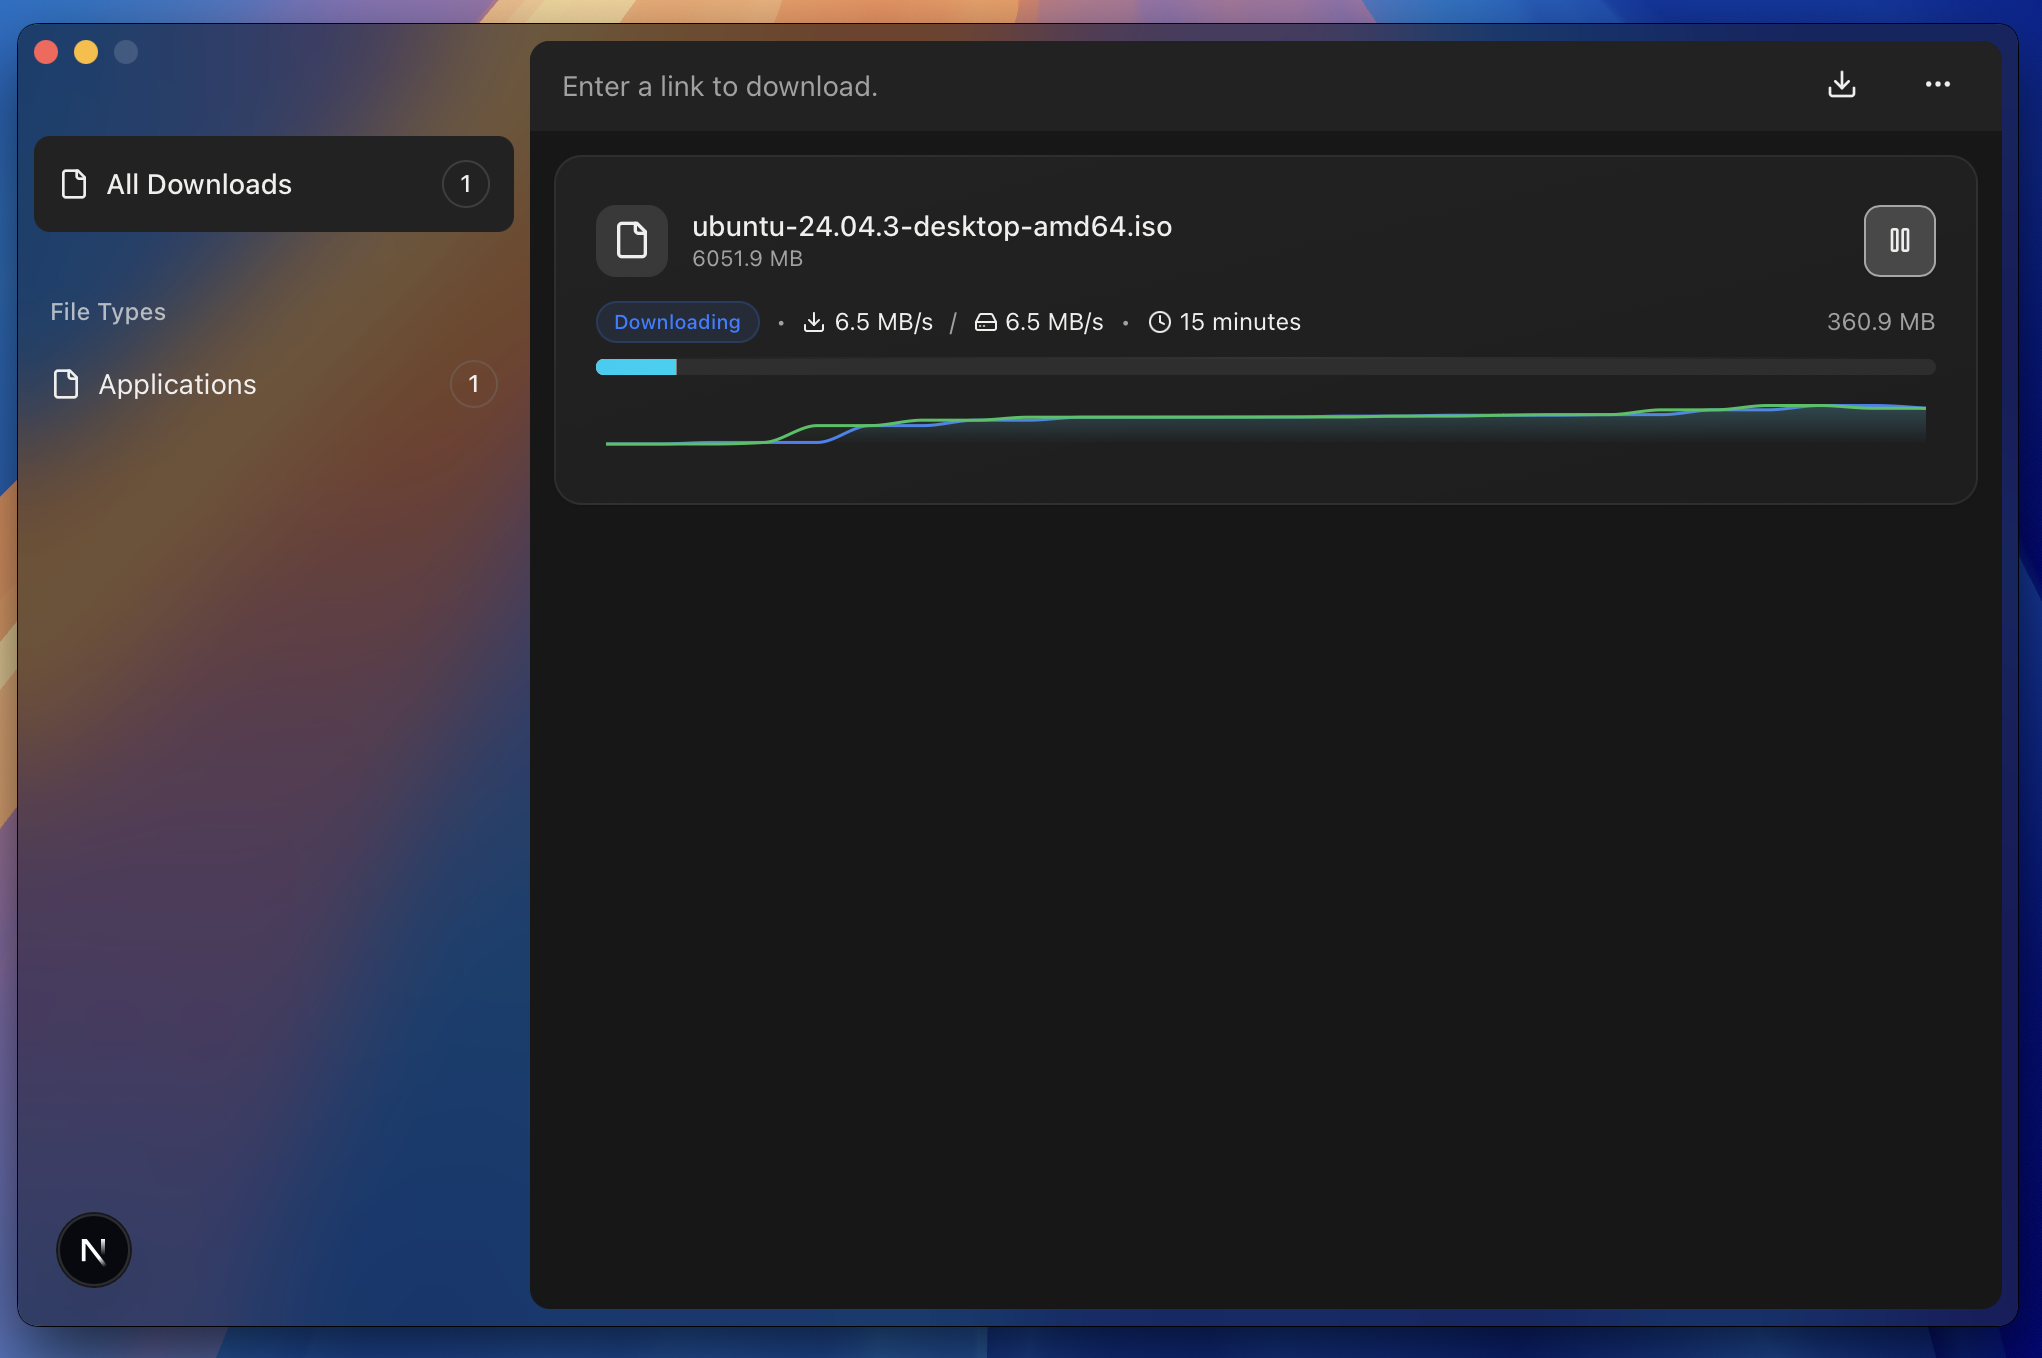Click the round N avatar button
The image size is (2042, 1358).
tap(94, 1250)
